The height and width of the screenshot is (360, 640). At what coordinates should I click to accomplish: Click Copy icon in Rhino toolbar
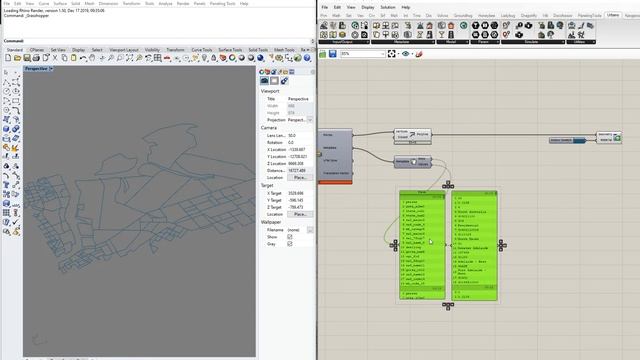[x=64, y=58]
